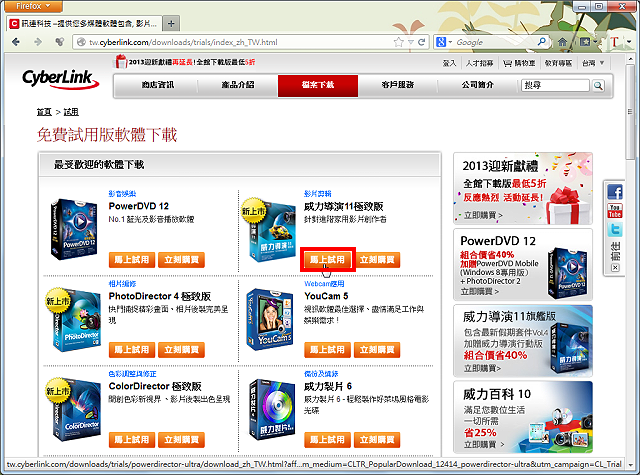This screenshot has width=640, height=475.
Task: Expand the 台灣 region dropdown
Action: pyautogui.click(x=593, y=63)
